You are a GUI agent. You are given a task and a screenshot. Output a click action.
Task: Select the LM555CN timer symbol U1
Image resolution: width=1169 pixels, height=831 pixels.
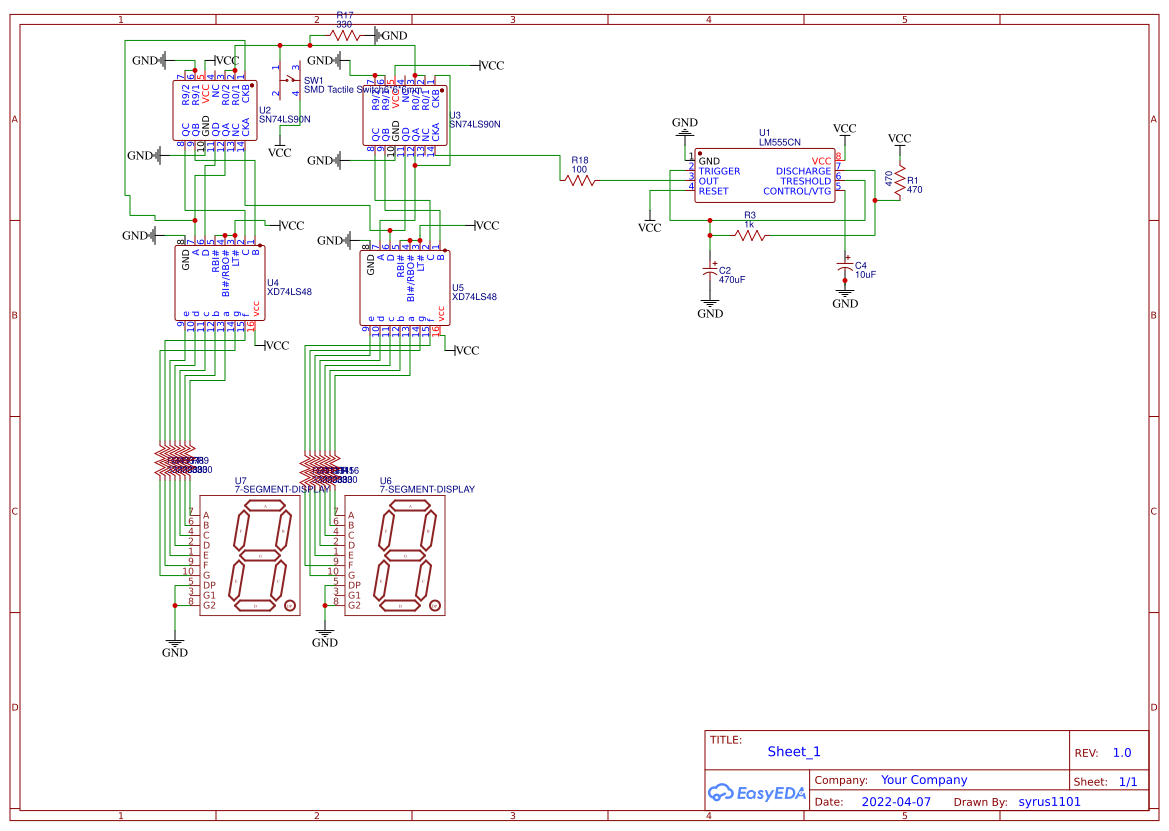pos(765,175)
